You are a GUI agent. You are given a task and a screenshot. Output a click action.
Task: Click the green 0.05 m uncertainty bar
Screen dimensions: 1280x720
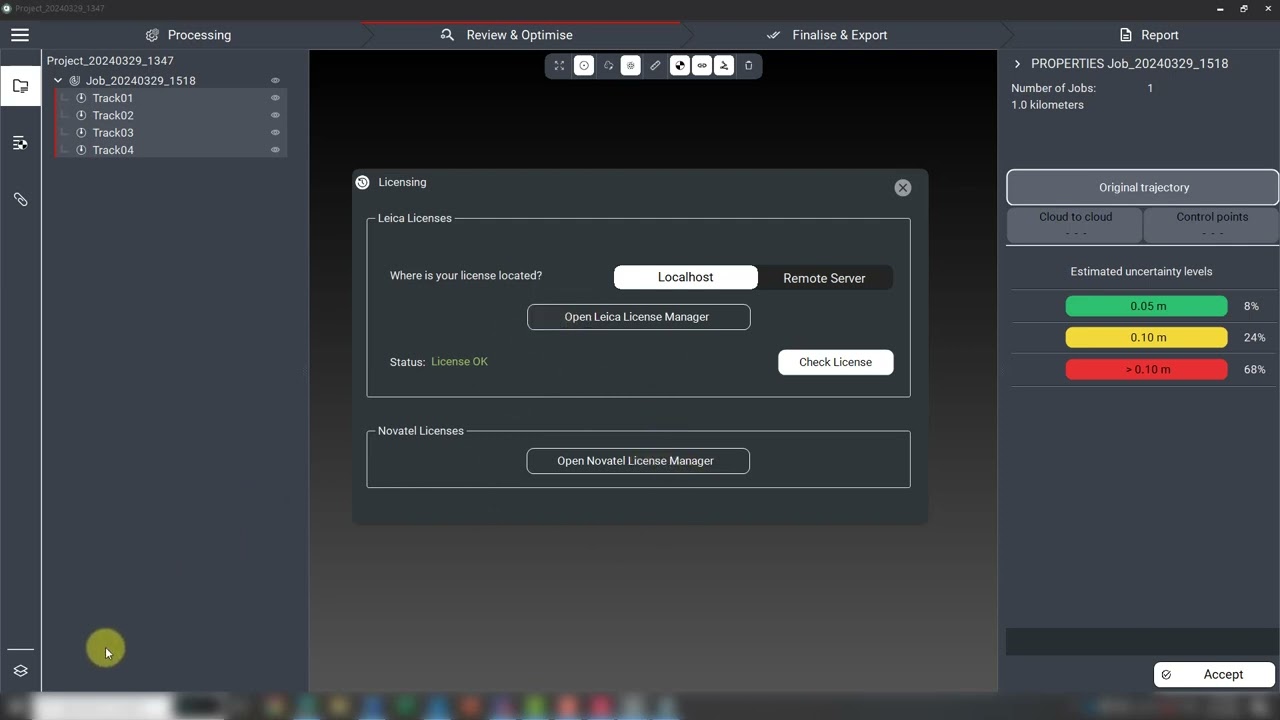tap(1146, 306)
